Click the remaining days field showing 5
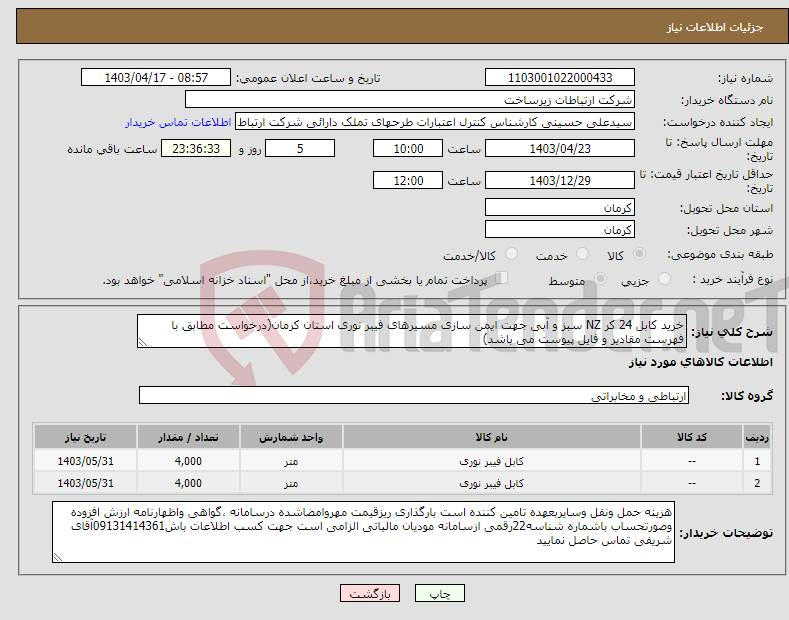The image size is (789, 620). point(300,148)
